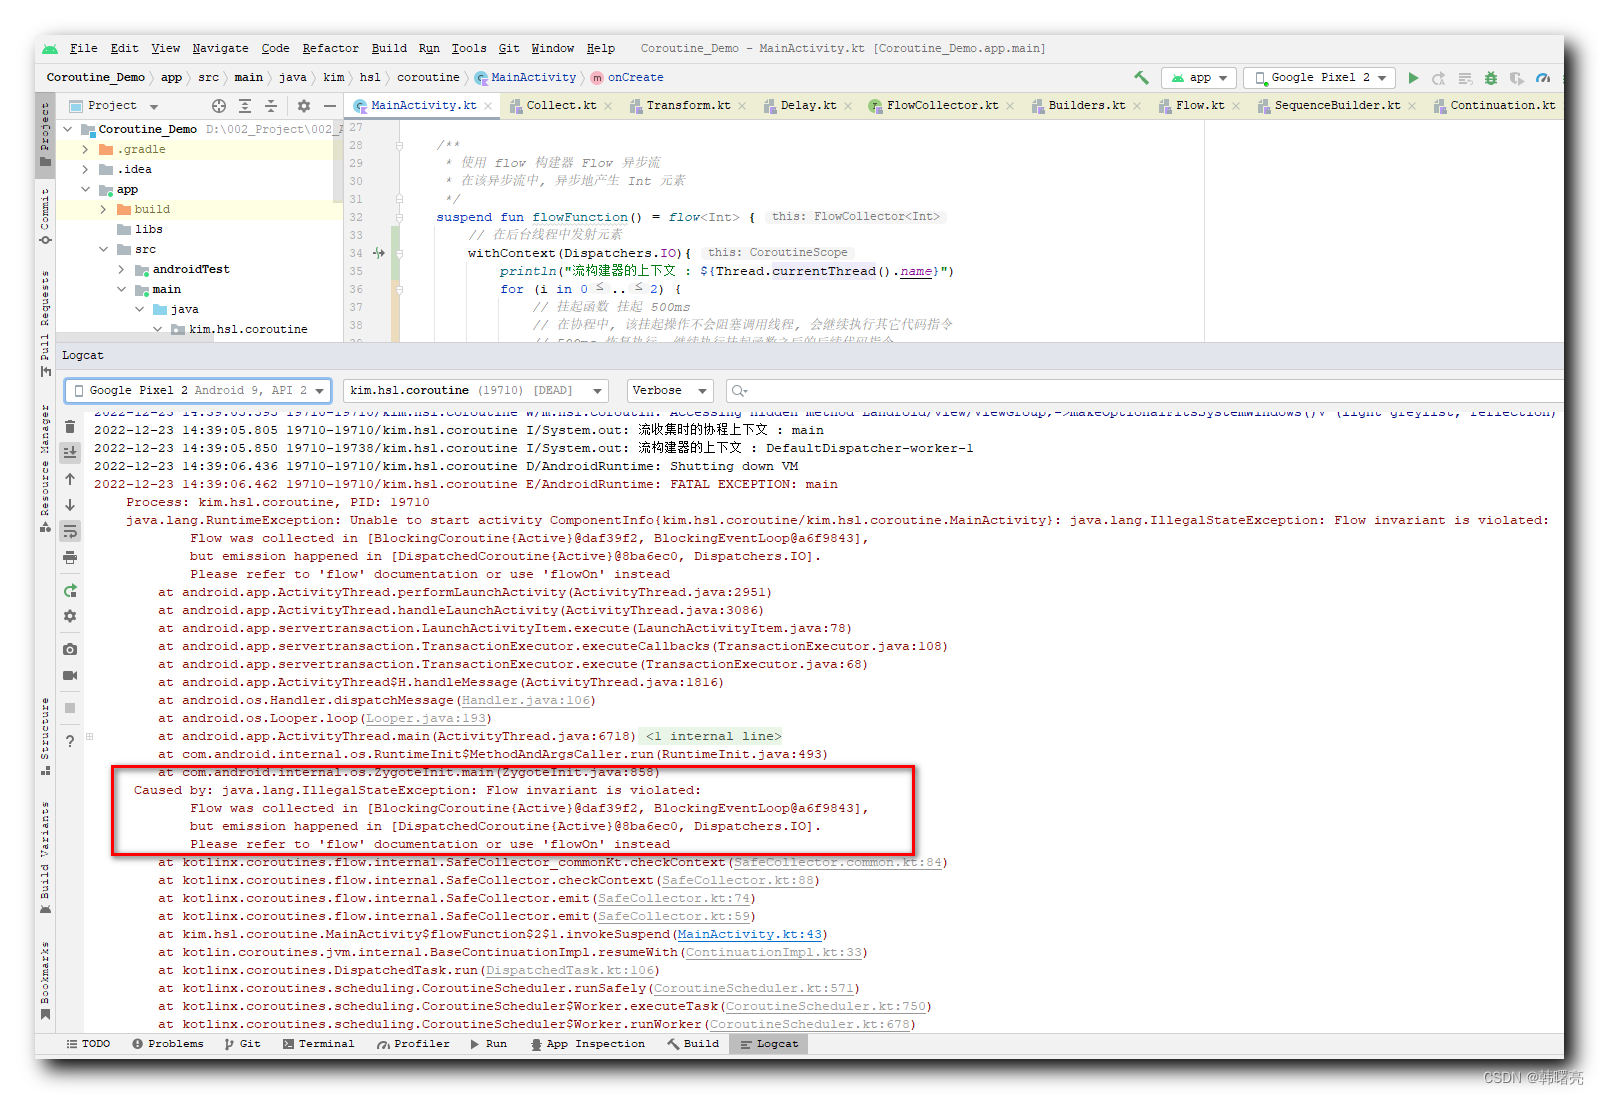
Task: Open the Build menu
Action: tap(389, 48)
